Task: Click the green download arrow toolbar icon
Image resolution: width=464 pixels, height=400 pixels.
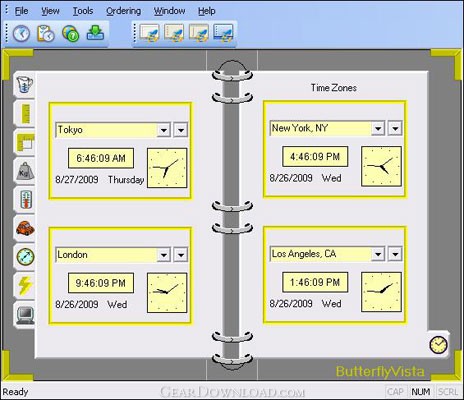Action: tap(95, 33)
